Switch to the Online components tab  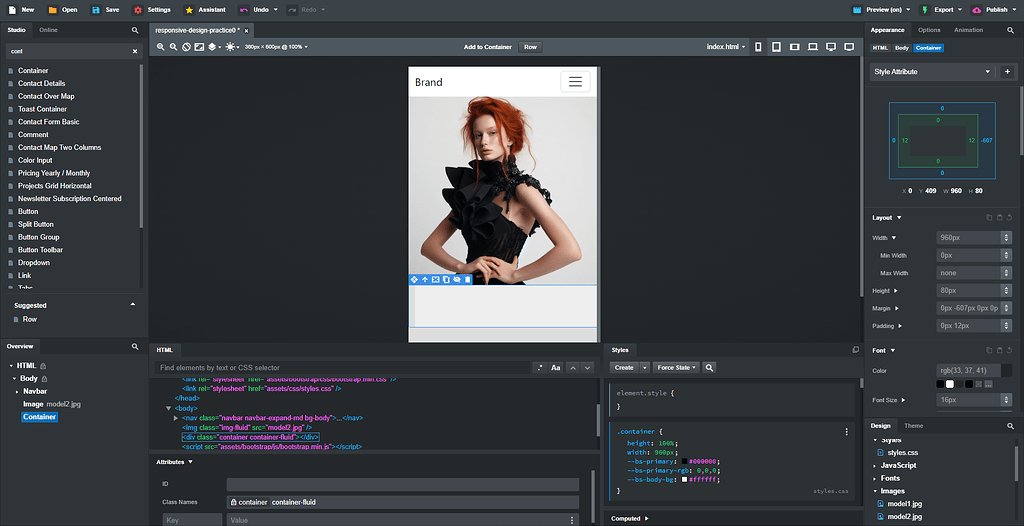[48, 30]
